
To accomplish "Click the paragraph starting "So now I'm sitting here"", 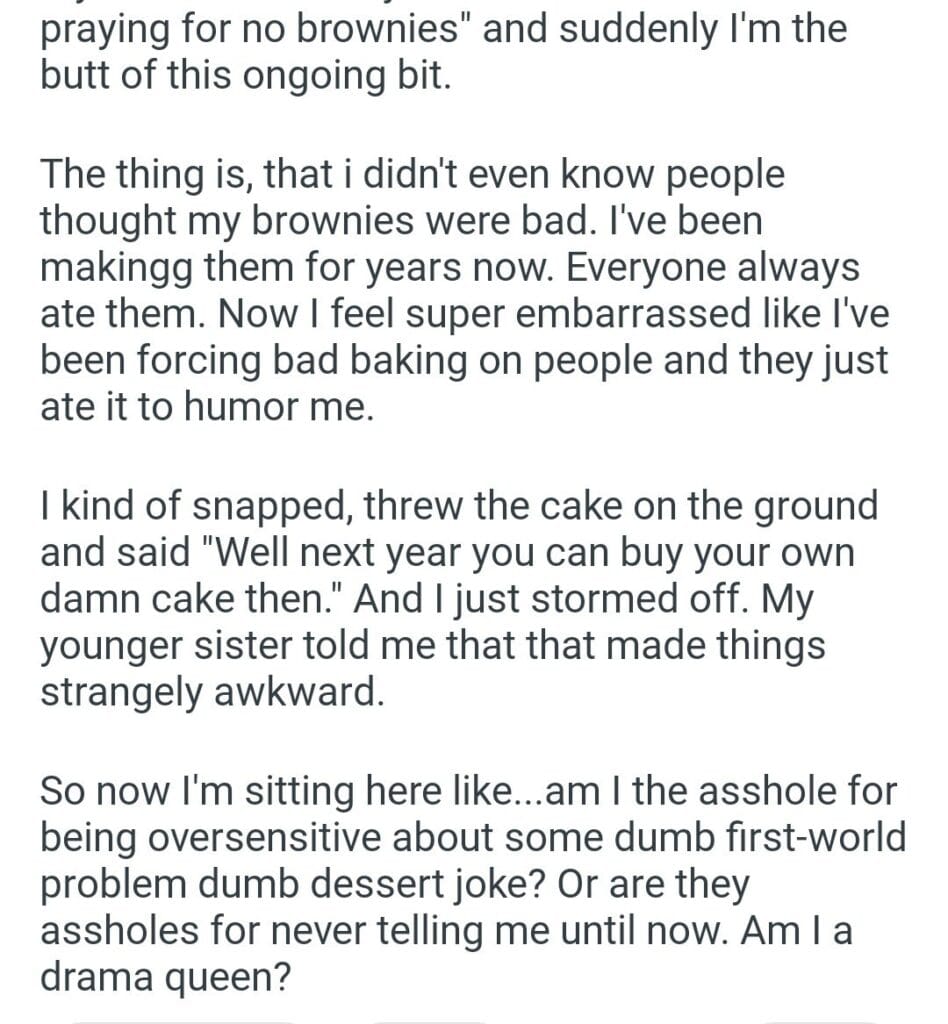I will click(472, 884).
